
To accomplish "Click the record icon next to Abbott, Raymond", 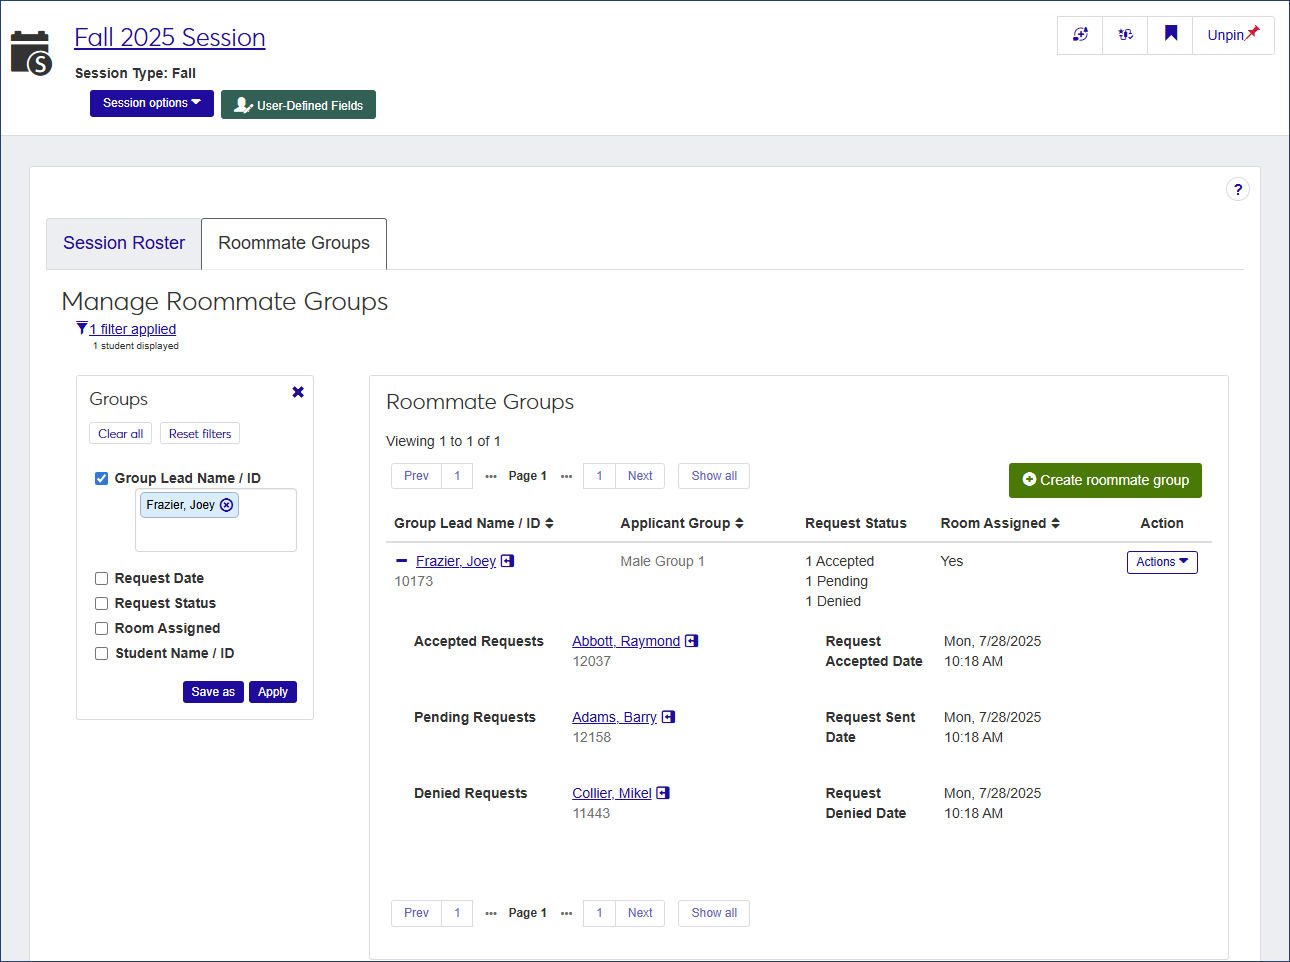I will click(691, 640).
